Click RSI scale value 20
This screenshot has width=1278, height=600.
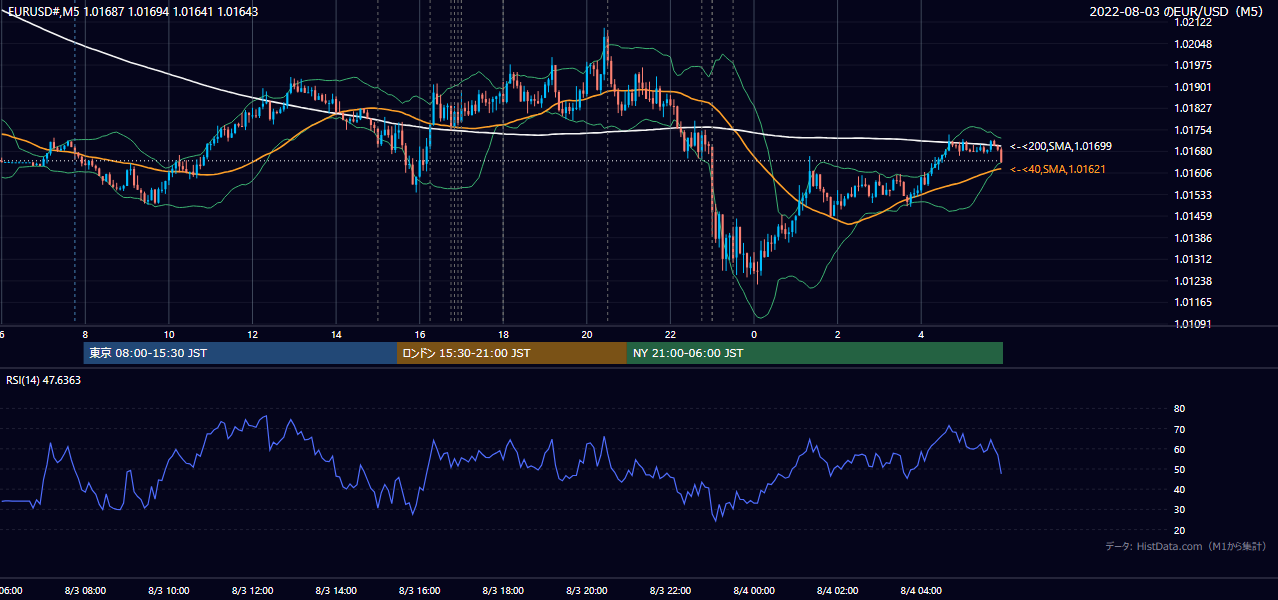1179,530
